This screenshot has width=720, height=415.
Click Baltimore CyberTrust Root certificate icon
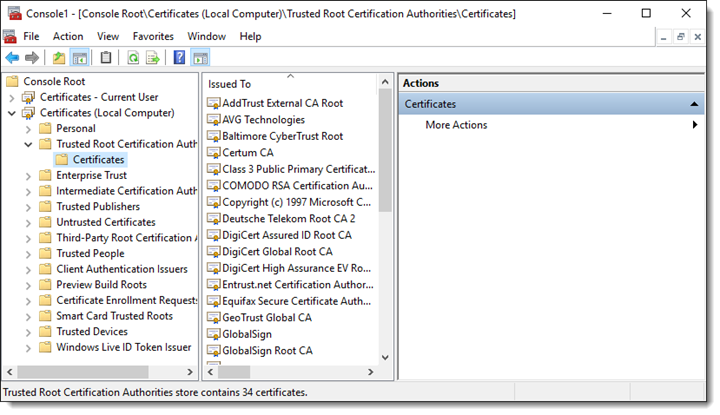click(x=214, y=136)
